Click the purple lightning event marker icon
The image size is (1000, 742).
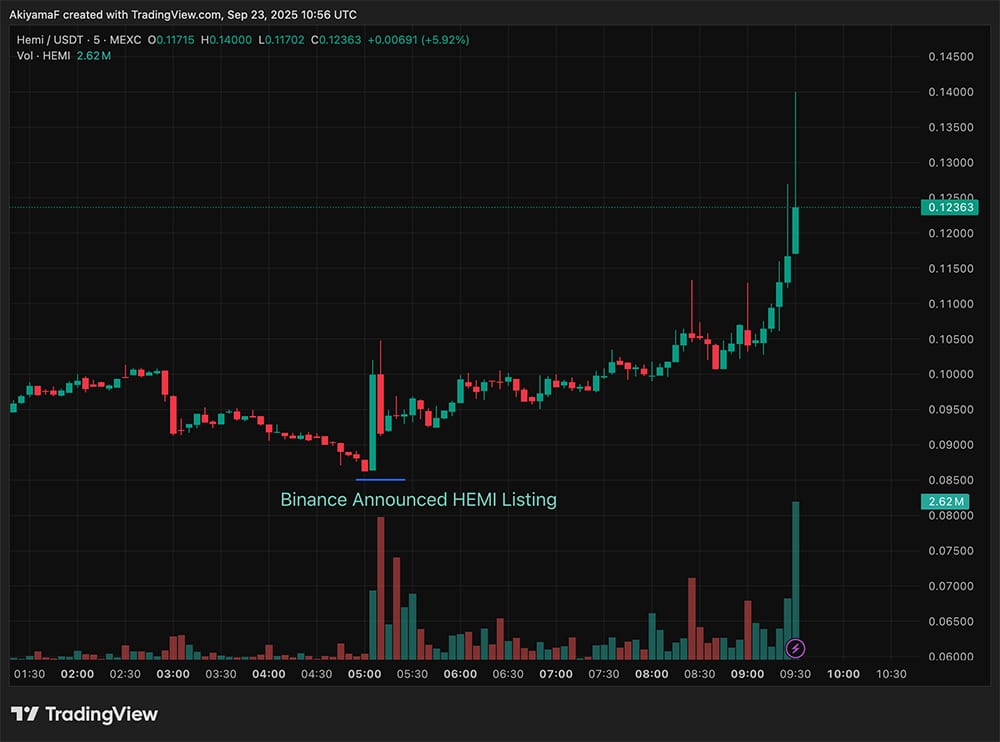[x=795, y=649]
